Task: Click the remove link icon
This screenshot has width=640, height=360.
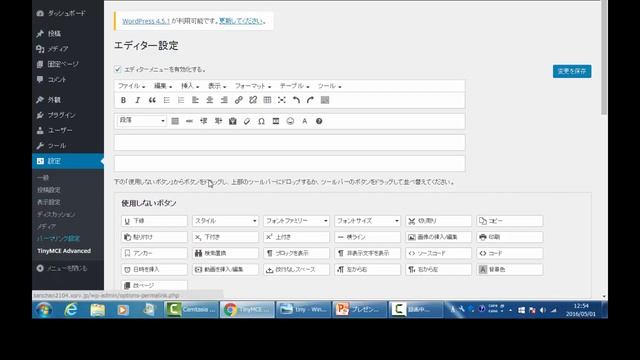Action: click(x=253, y=100)
